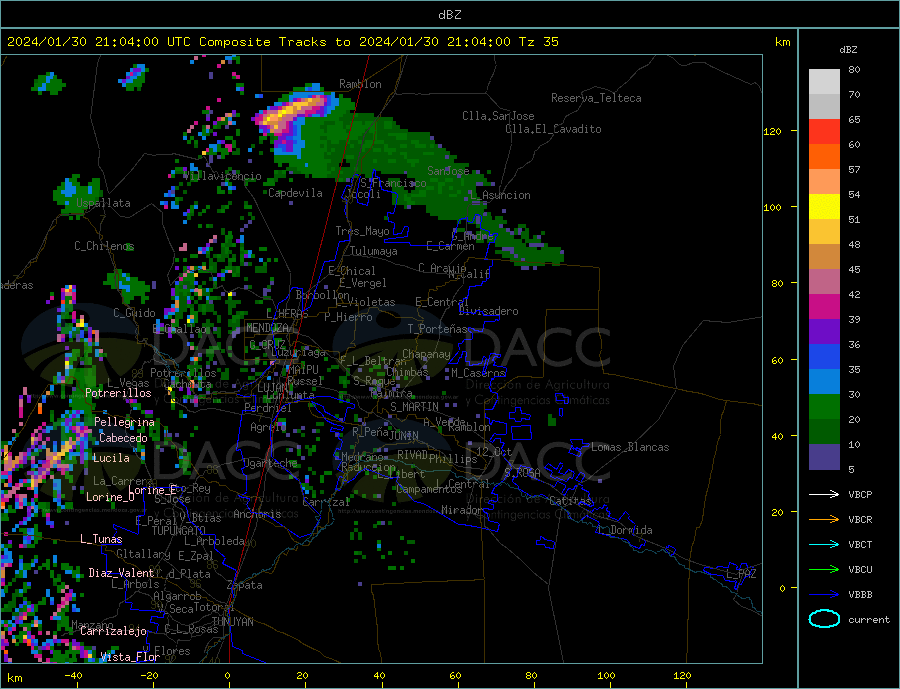The image size is (900, 689).
Task: Click the cyan VBCT arrow legend icon
Action: click(x=824, y=544)
